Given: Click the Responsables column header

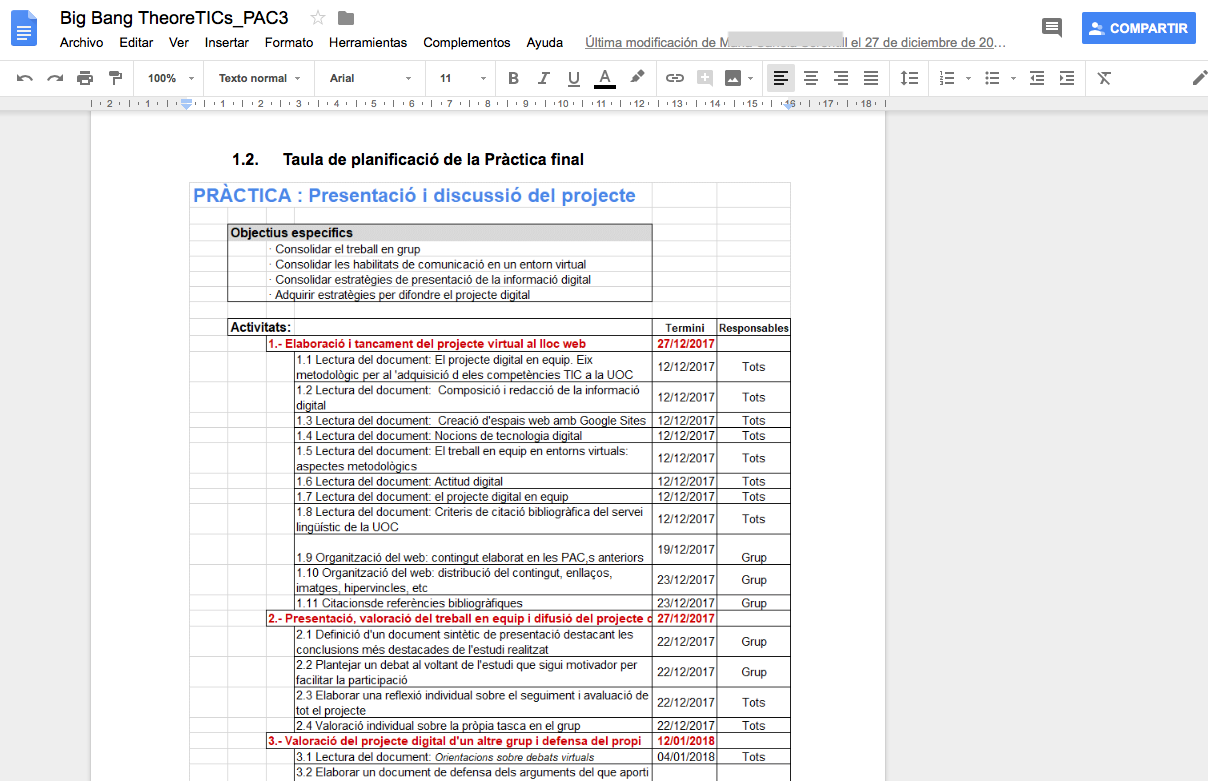Looking at the screenshot, I should [754, 328].
